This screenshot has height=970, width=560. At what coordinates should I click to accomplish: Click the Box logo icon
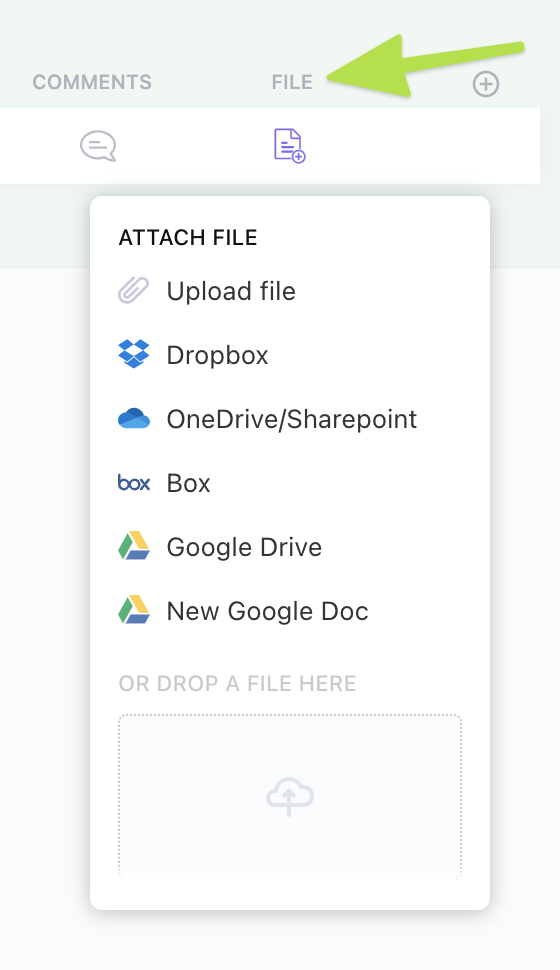point(134,483)
